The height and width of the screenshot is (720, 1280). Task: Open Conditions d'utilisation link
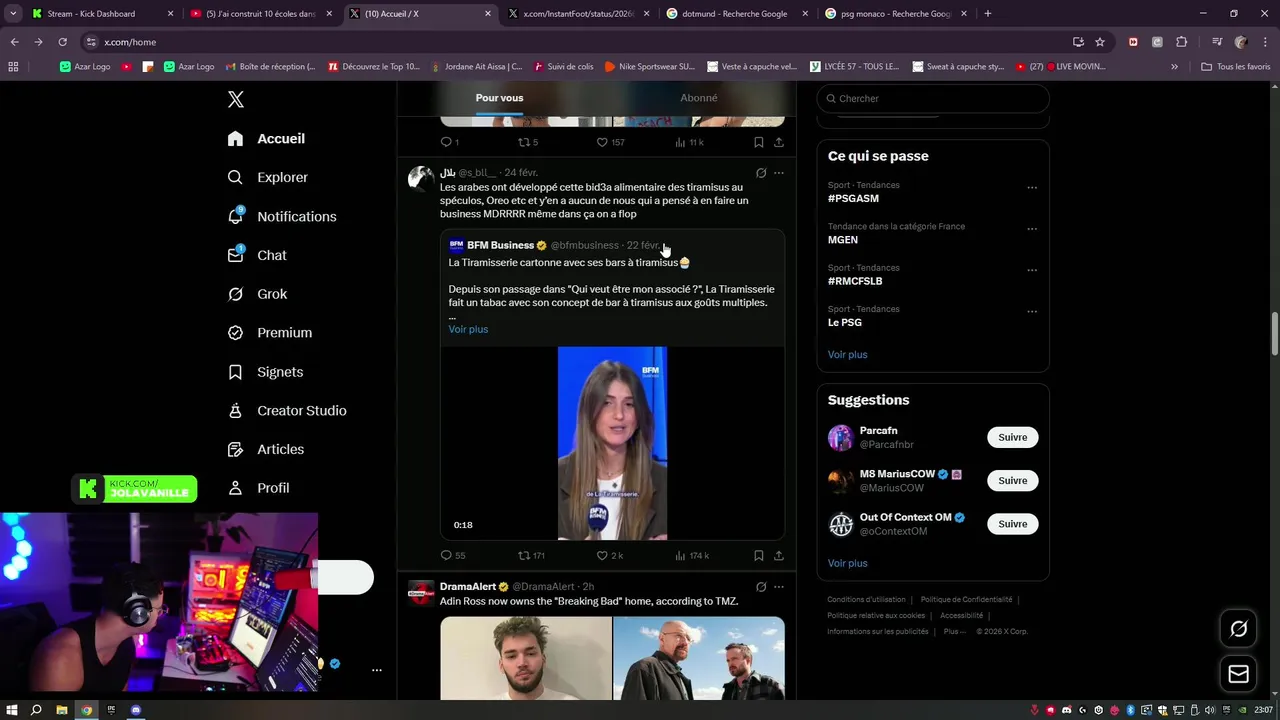coord(866,600)
